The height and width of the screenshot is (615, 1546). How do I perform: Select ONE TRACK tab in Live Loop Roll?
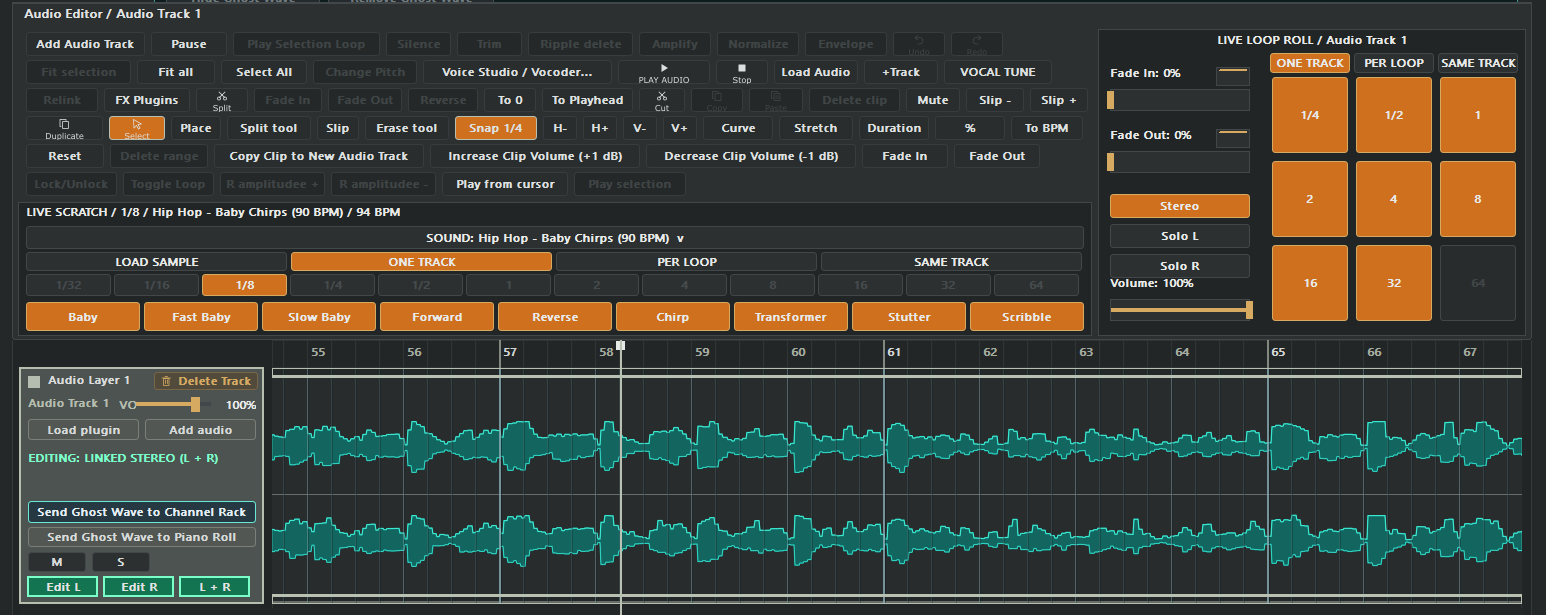coord(1309,63)
